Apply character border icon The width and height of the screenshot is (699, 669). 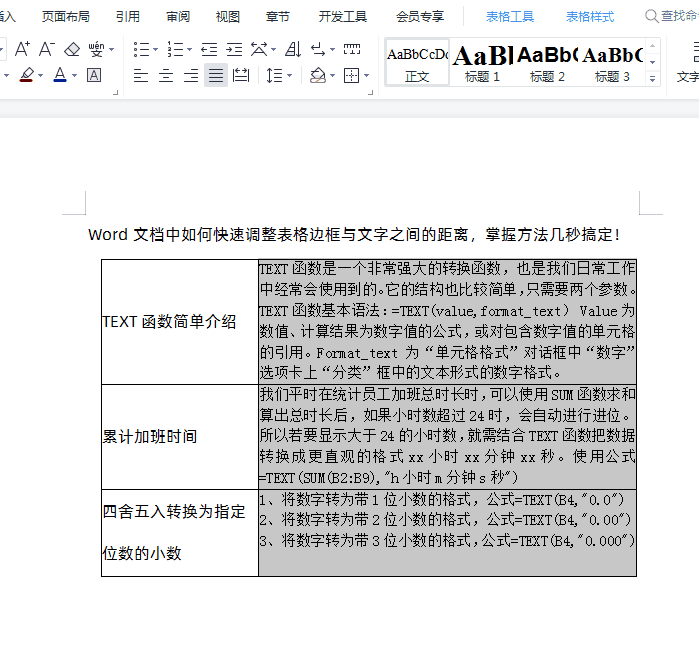coord(94,75)
